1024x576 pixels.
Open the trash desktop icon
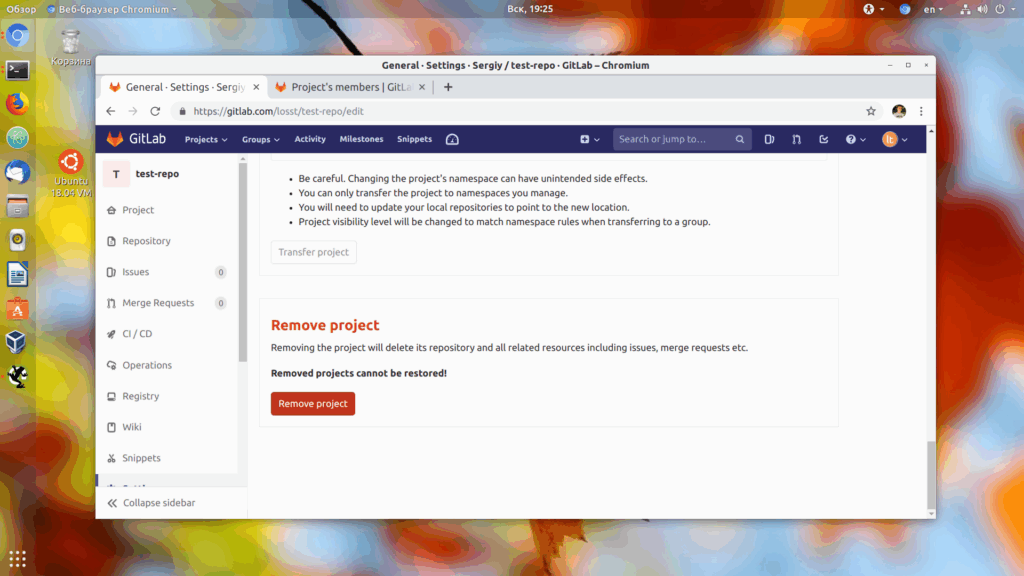click(71, 48)
